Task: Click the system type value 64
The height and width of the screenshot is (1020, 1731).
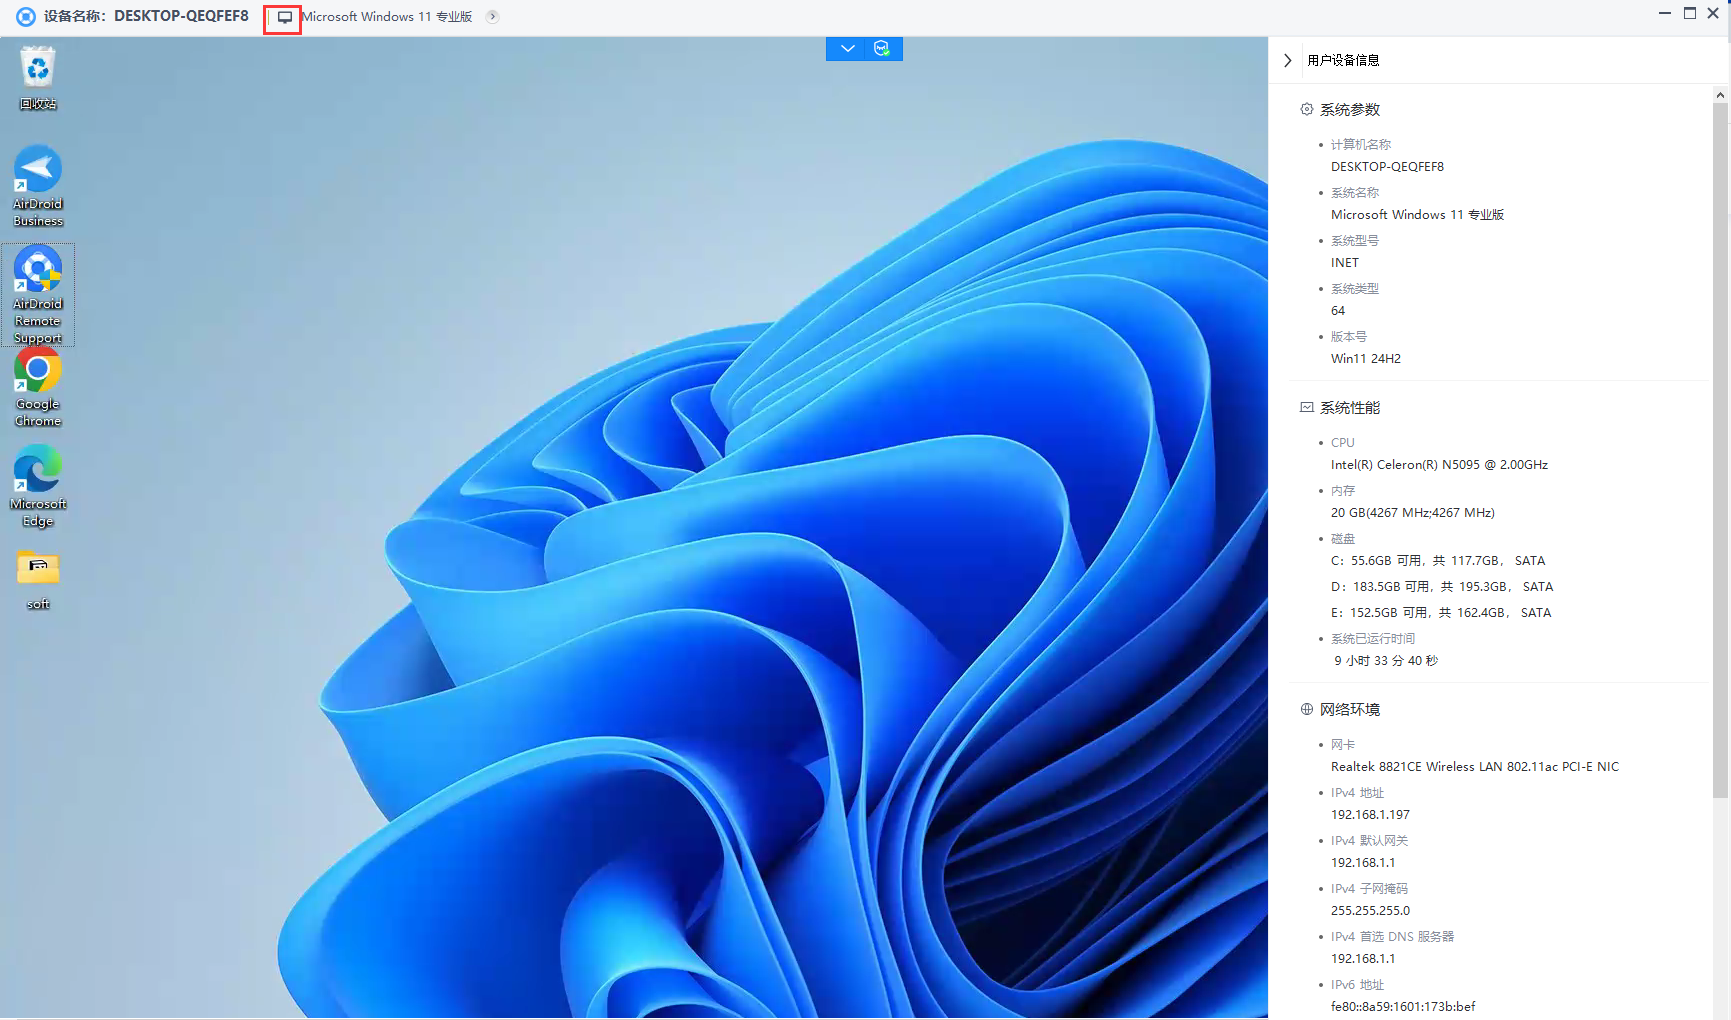Action: (1338, 311)
